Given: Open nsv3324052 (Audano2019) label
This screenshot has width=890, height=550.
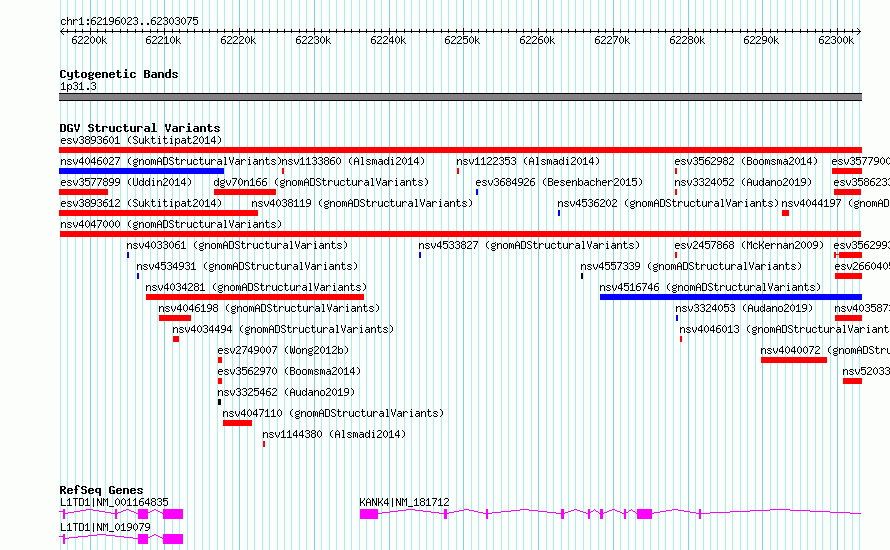Looking at the screenshot, I should (743, 182).
